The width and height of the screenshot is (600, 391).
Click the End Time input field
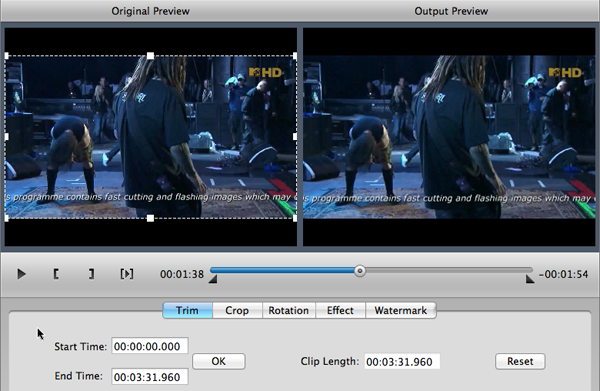point(150,377)
